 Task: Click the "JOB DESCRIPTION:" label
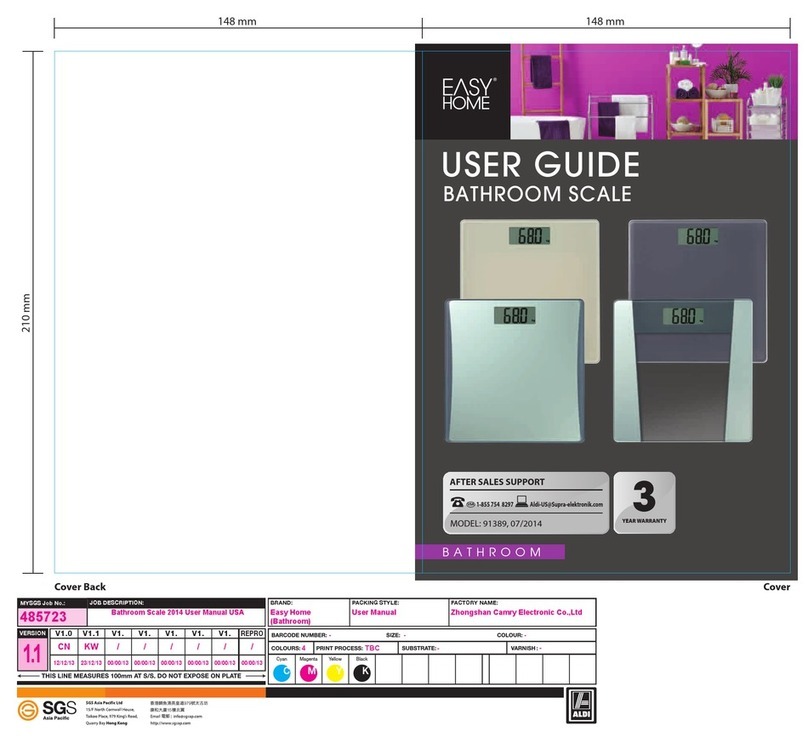(x=116, y=603)
